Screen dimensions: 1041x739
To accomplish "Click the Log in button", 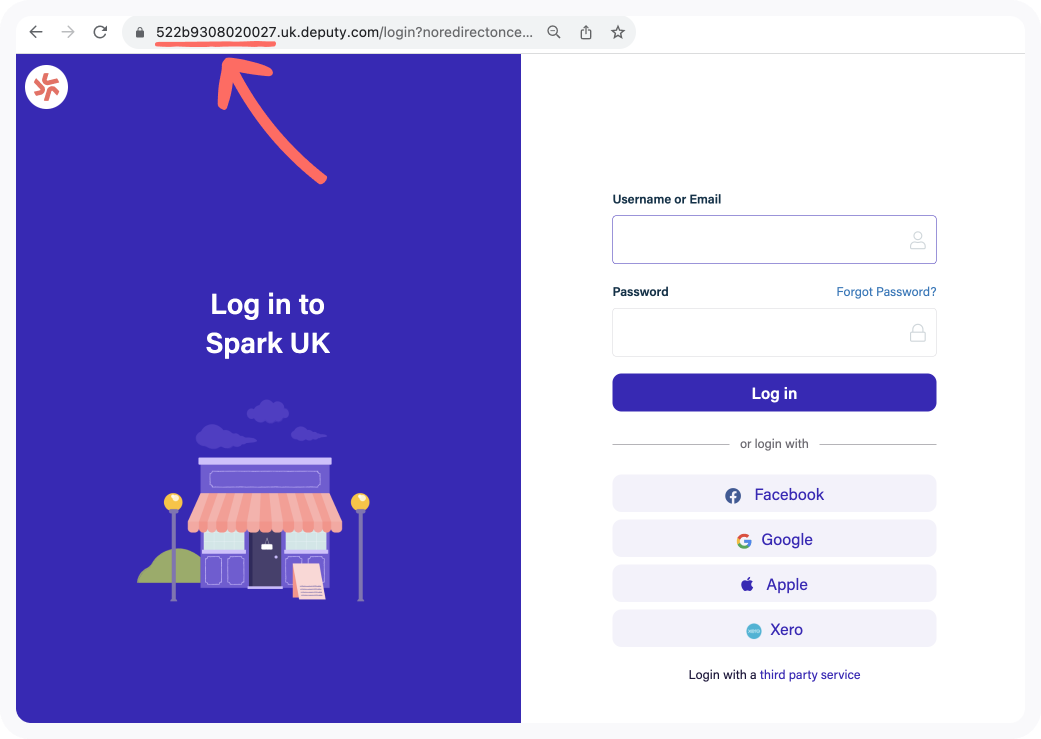I will coord(774,392).
